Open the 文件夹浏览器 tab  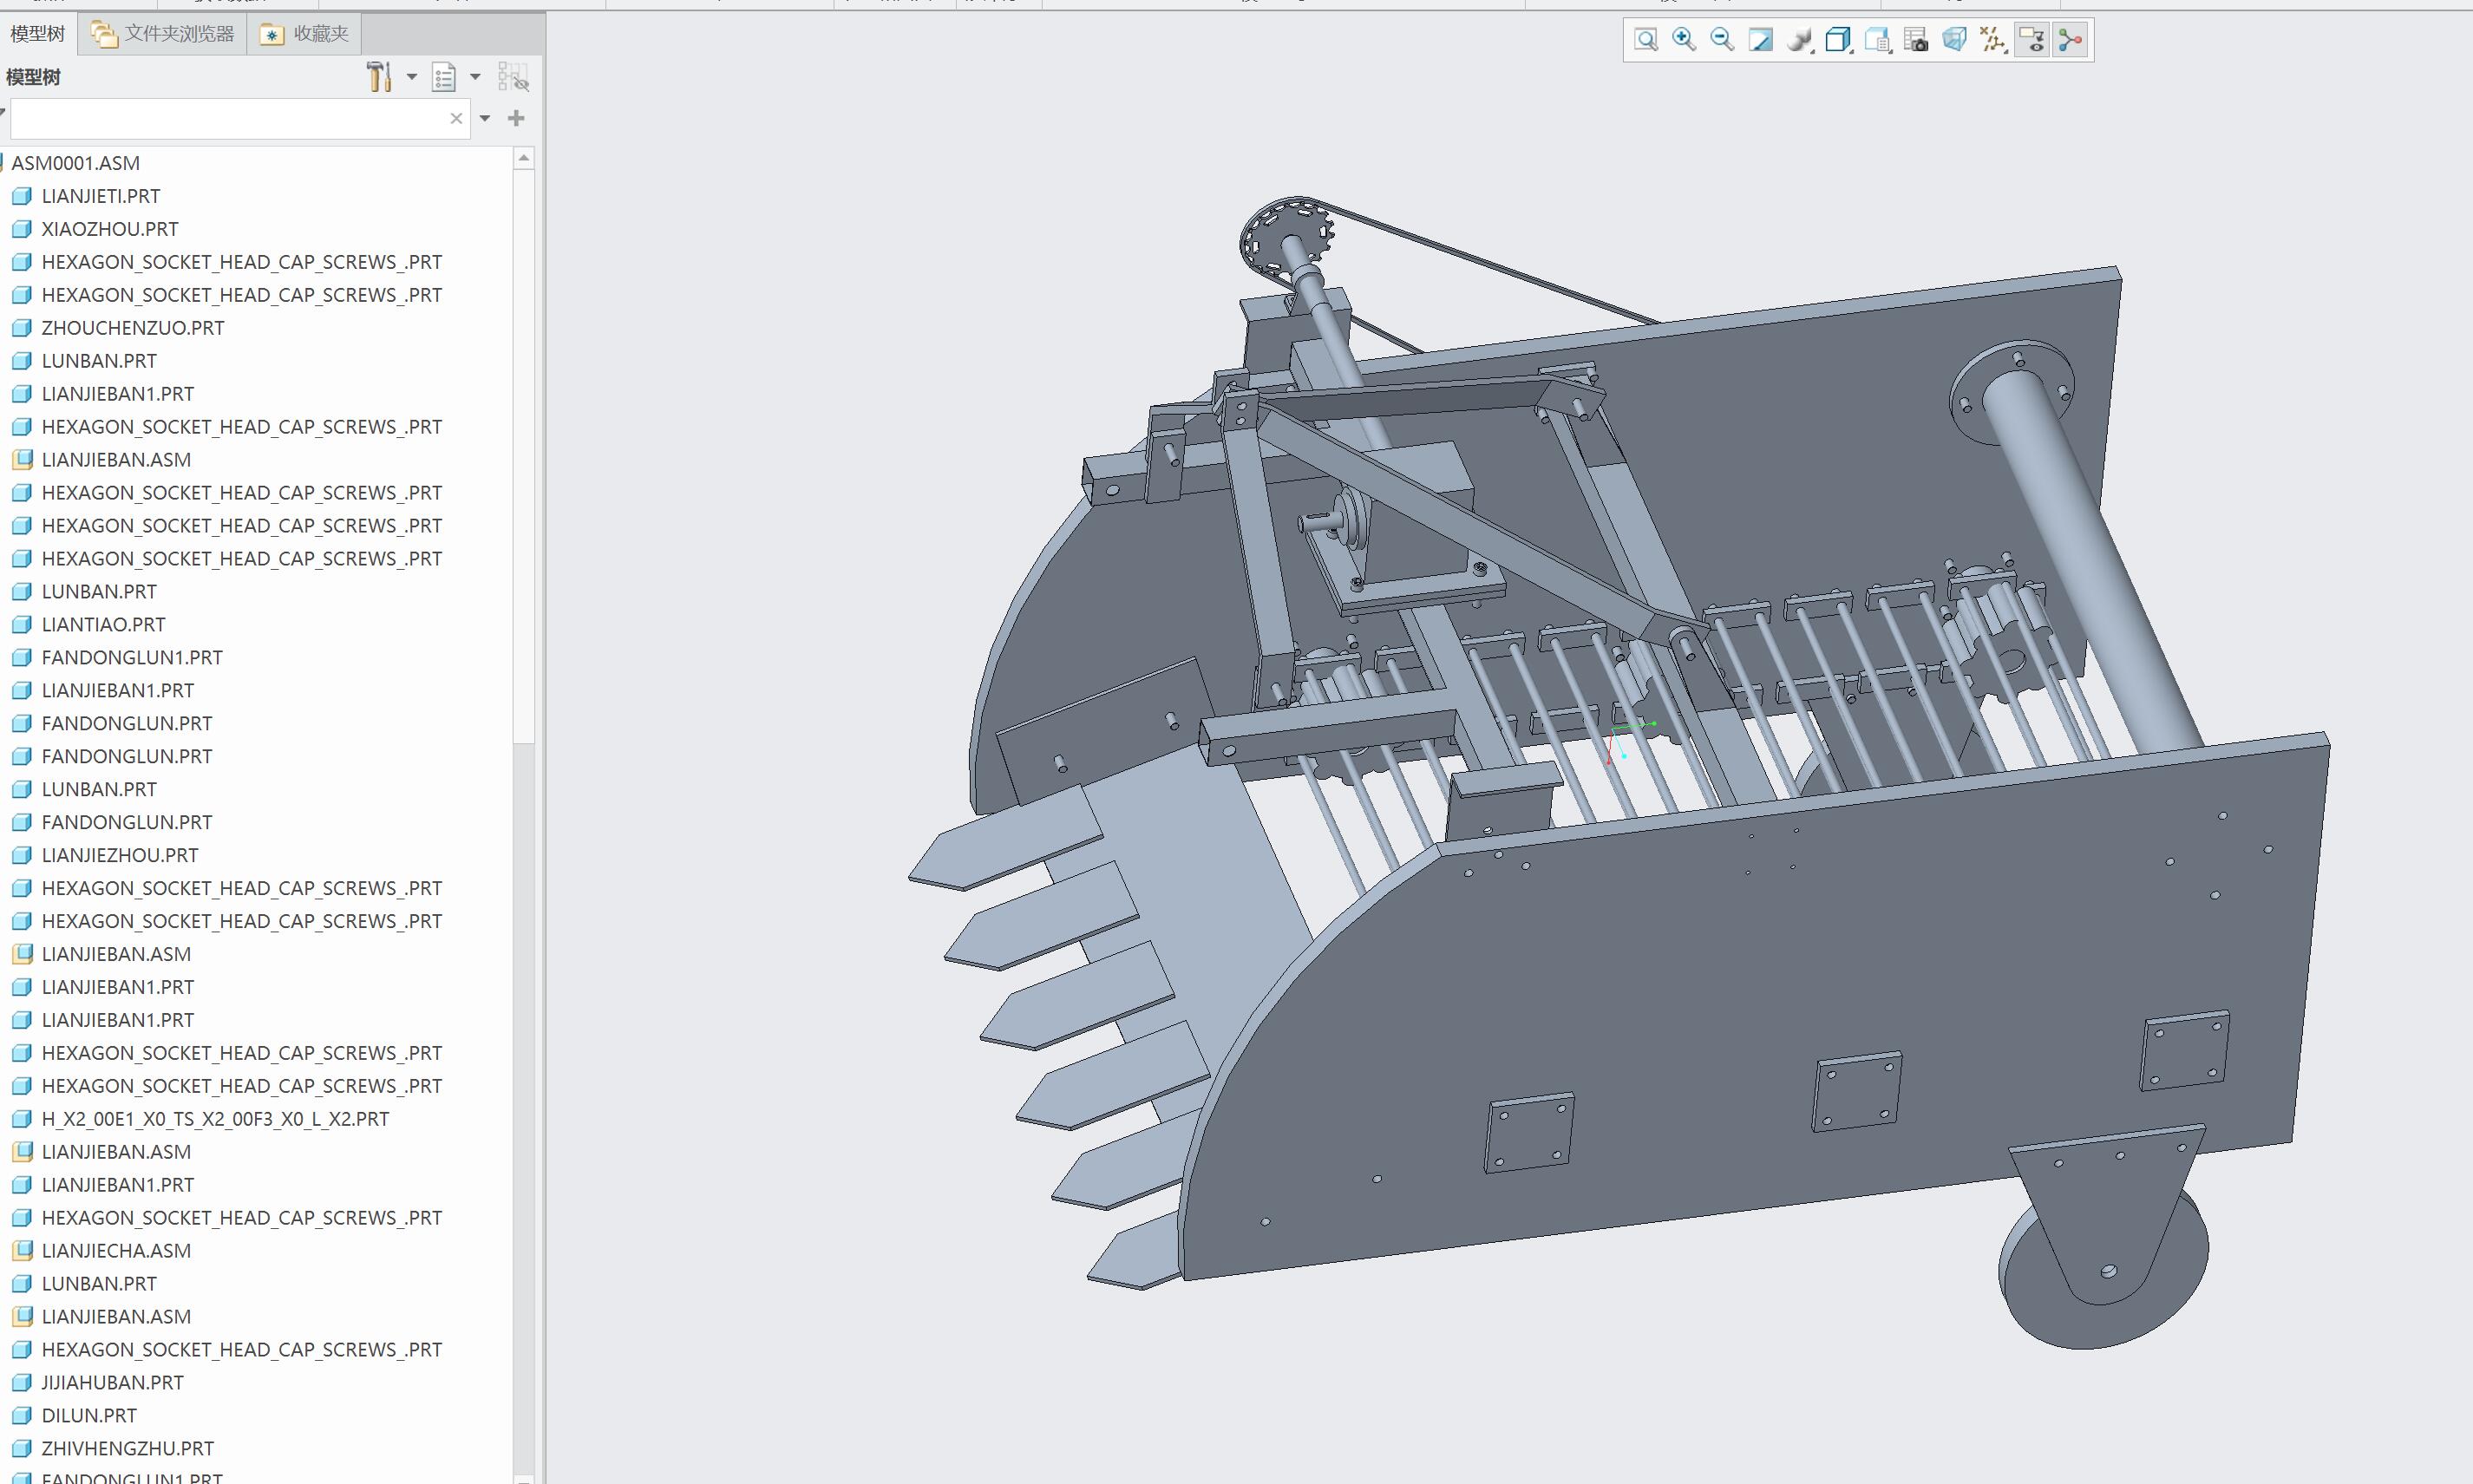(163, 34)
